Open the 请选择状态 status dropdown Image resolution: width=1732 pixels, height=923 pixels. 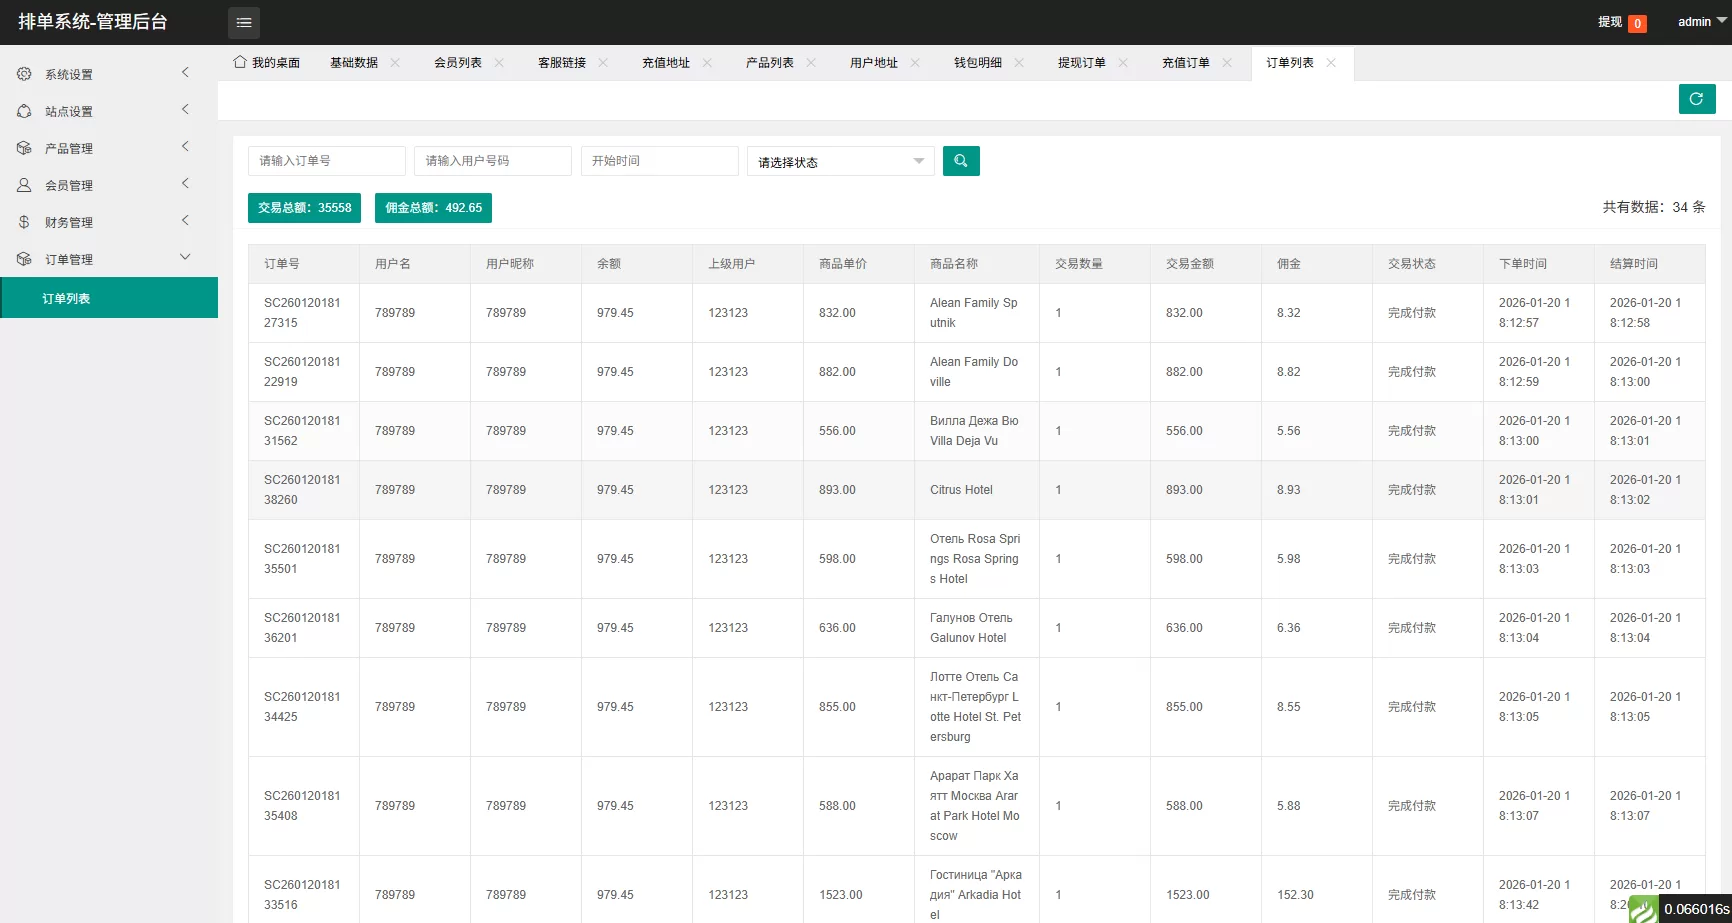click(x=840, y=162)
